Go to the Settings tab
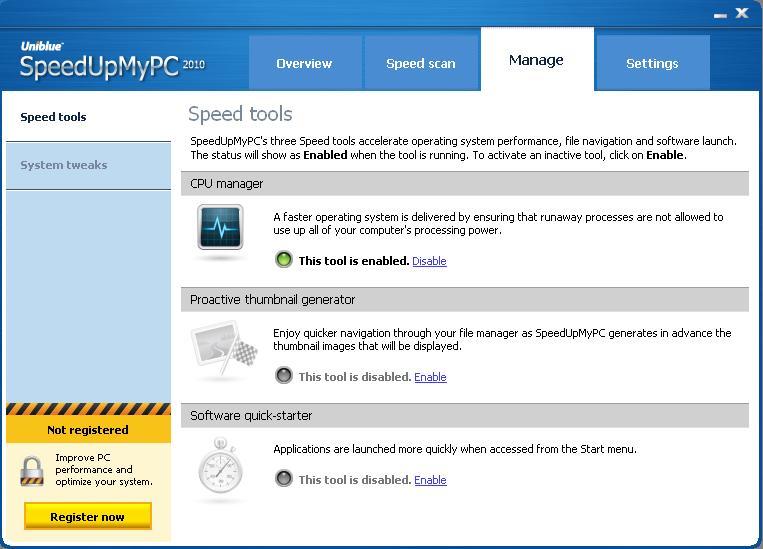Viewport: 763px width, 549px height. [x=652, y=63]
